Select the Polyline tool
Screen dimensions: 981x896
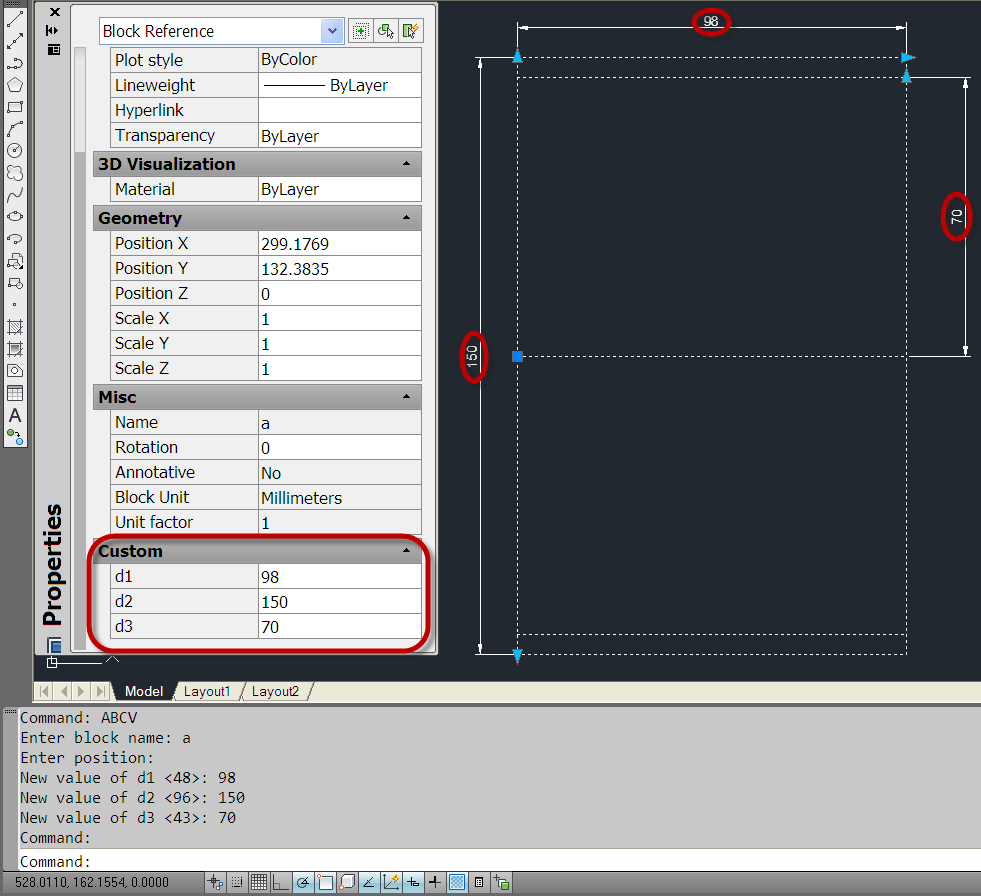click(14, 63)
